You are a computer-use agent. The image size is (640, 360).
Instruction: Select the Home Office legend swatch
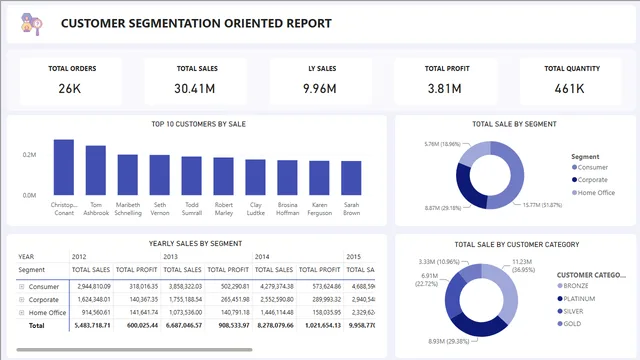[x=574, y=193]
